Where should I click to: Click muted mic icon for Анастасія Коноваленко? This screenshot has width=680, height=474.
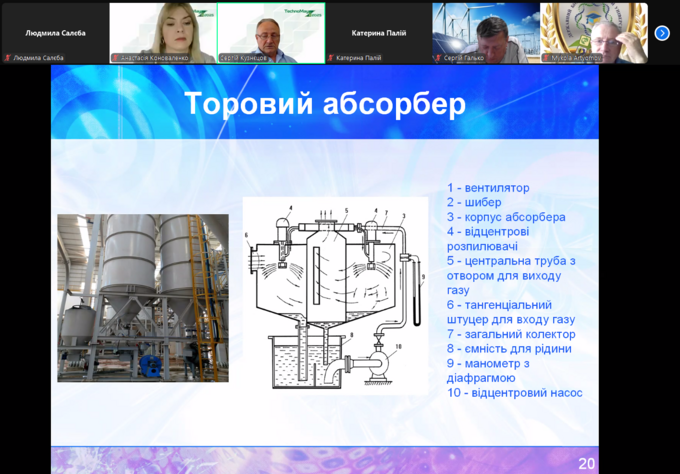click(x=115, y=58)
